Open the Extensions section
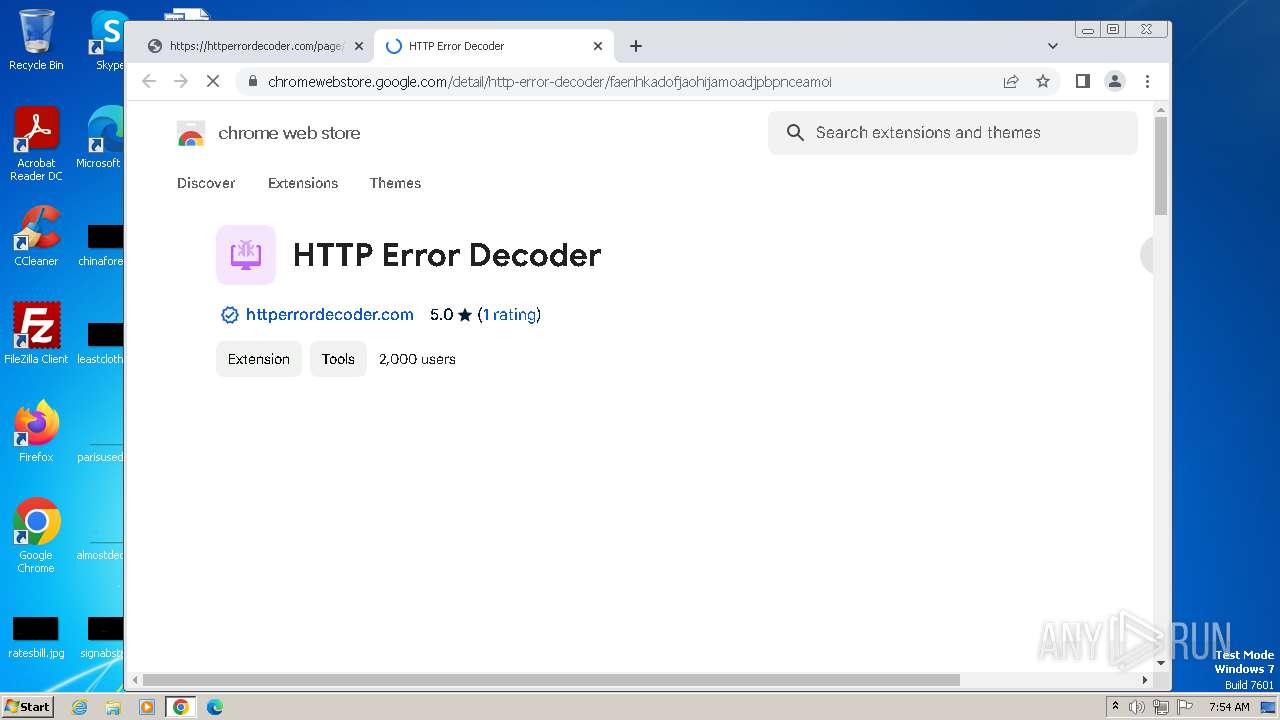 (303, 183)
